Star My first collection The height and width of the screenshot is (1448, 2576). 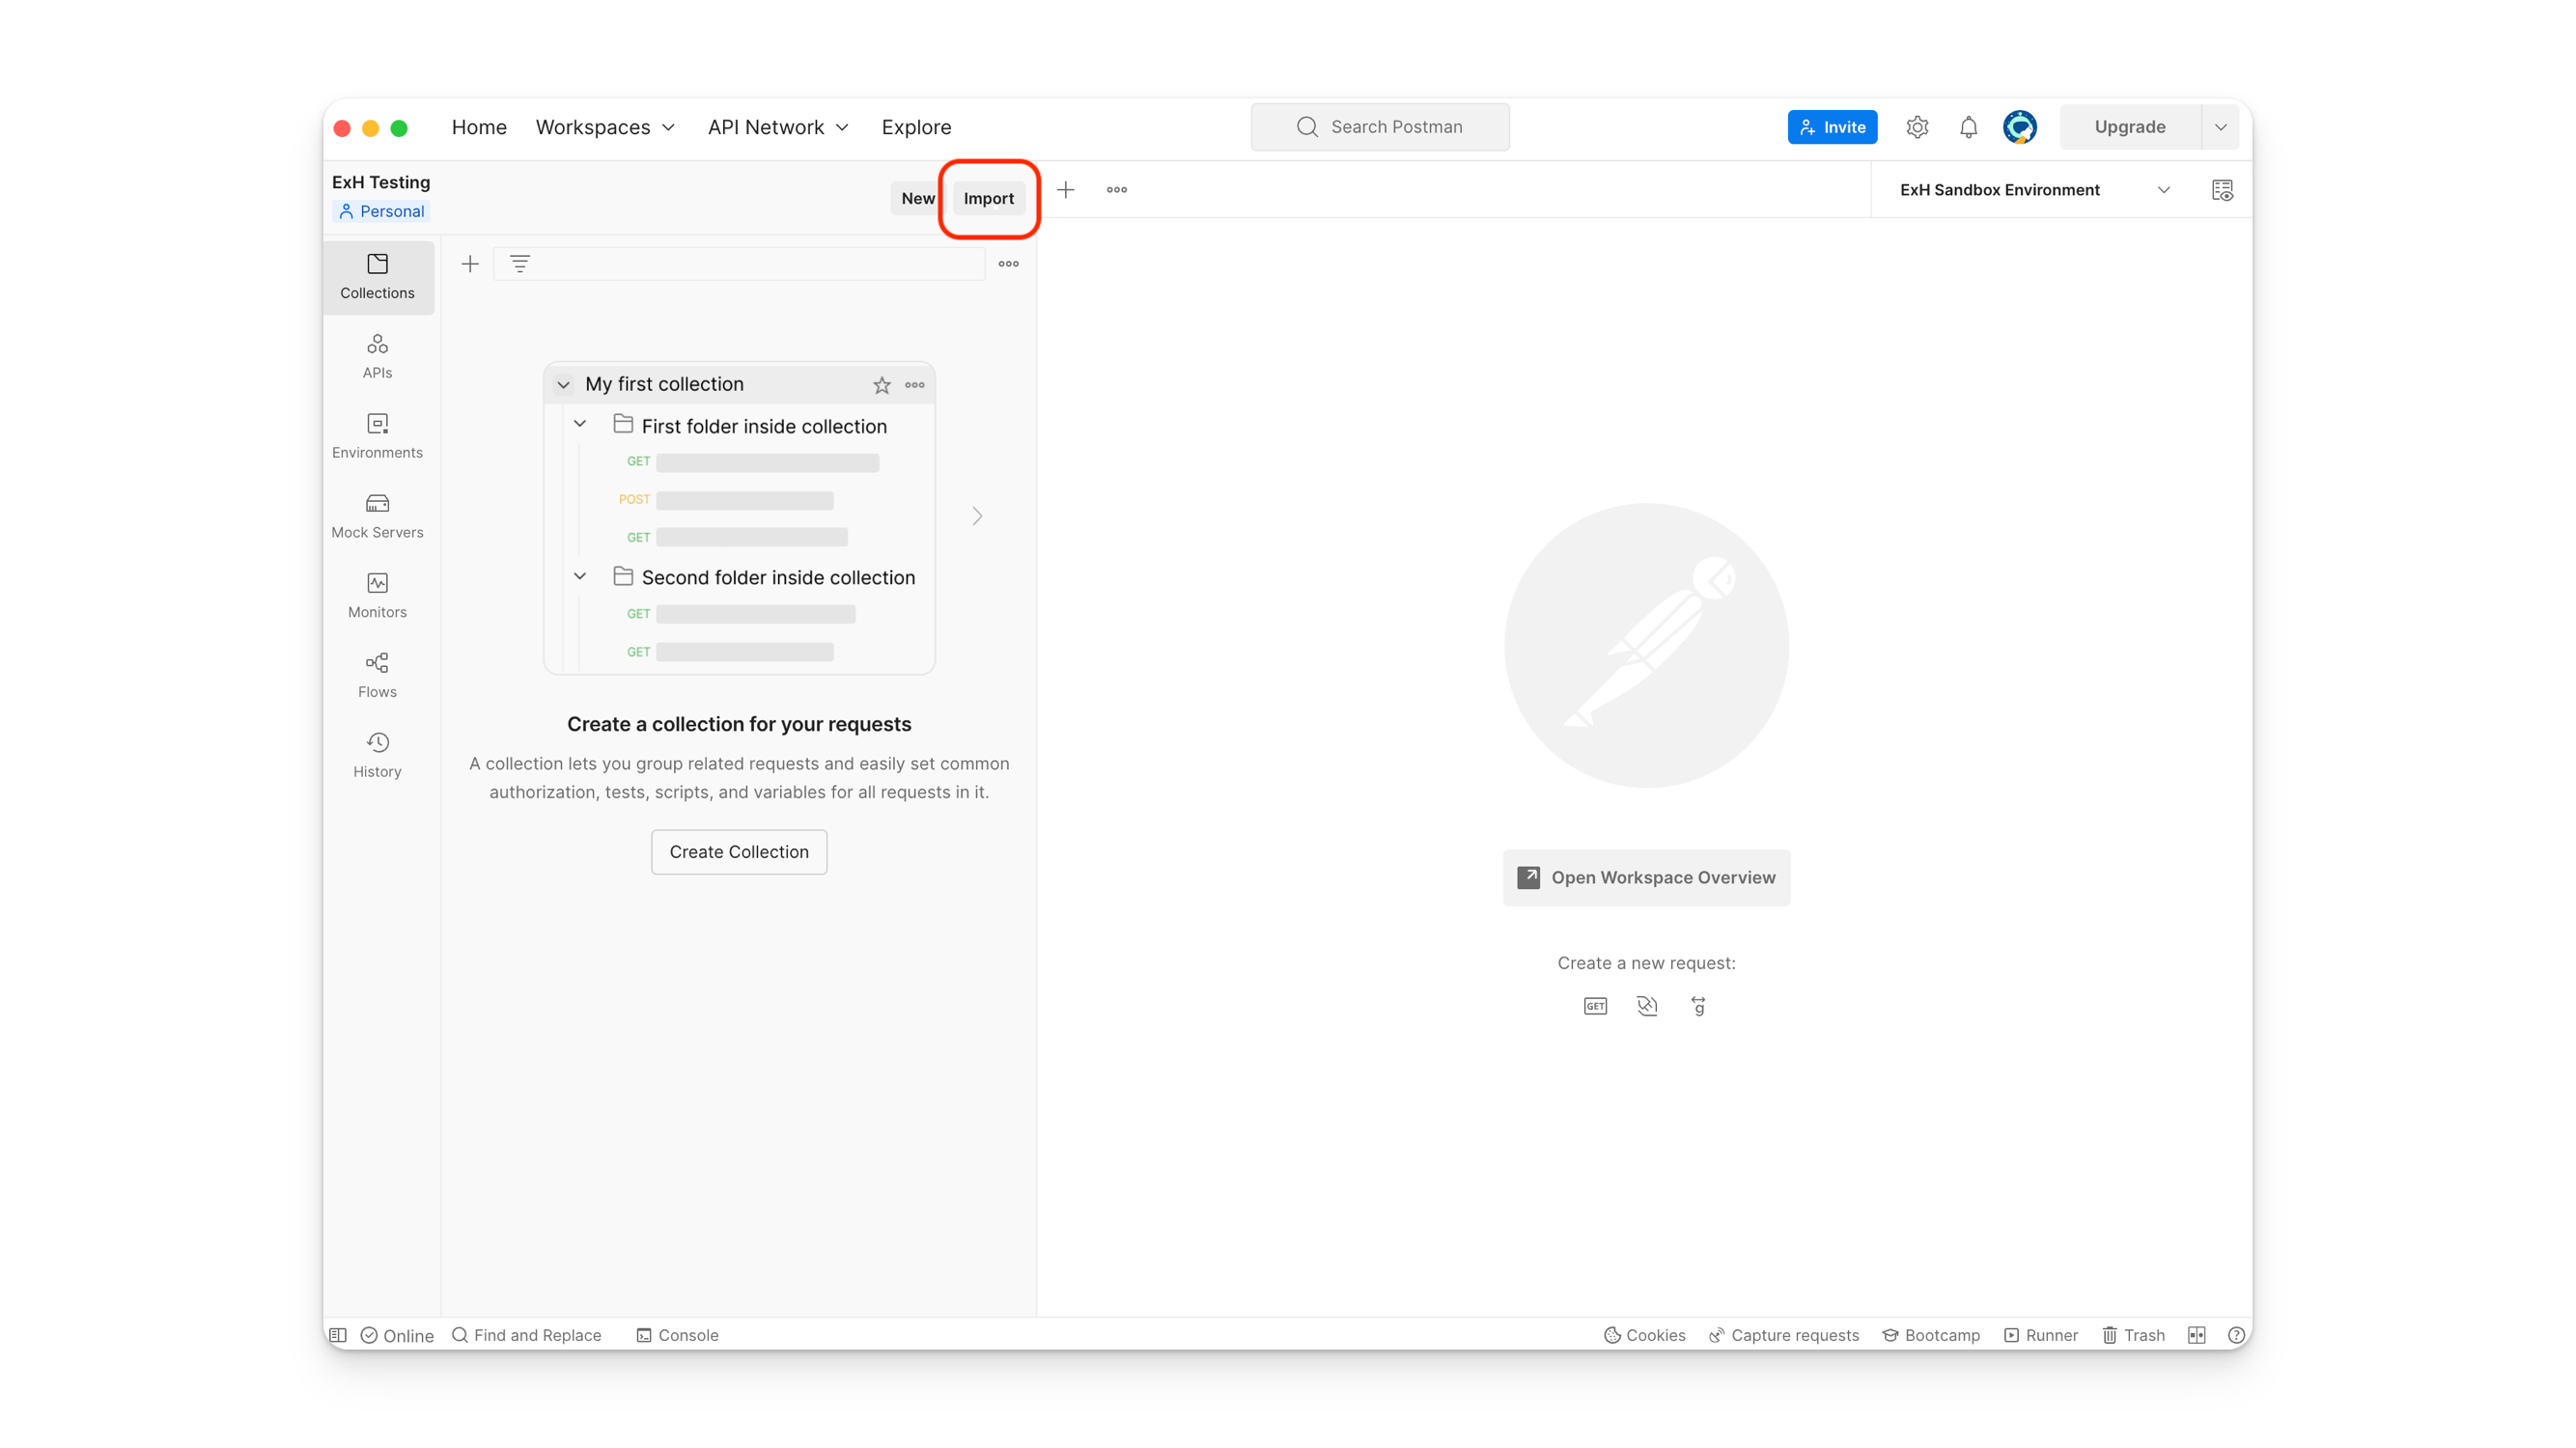[881, 385]
